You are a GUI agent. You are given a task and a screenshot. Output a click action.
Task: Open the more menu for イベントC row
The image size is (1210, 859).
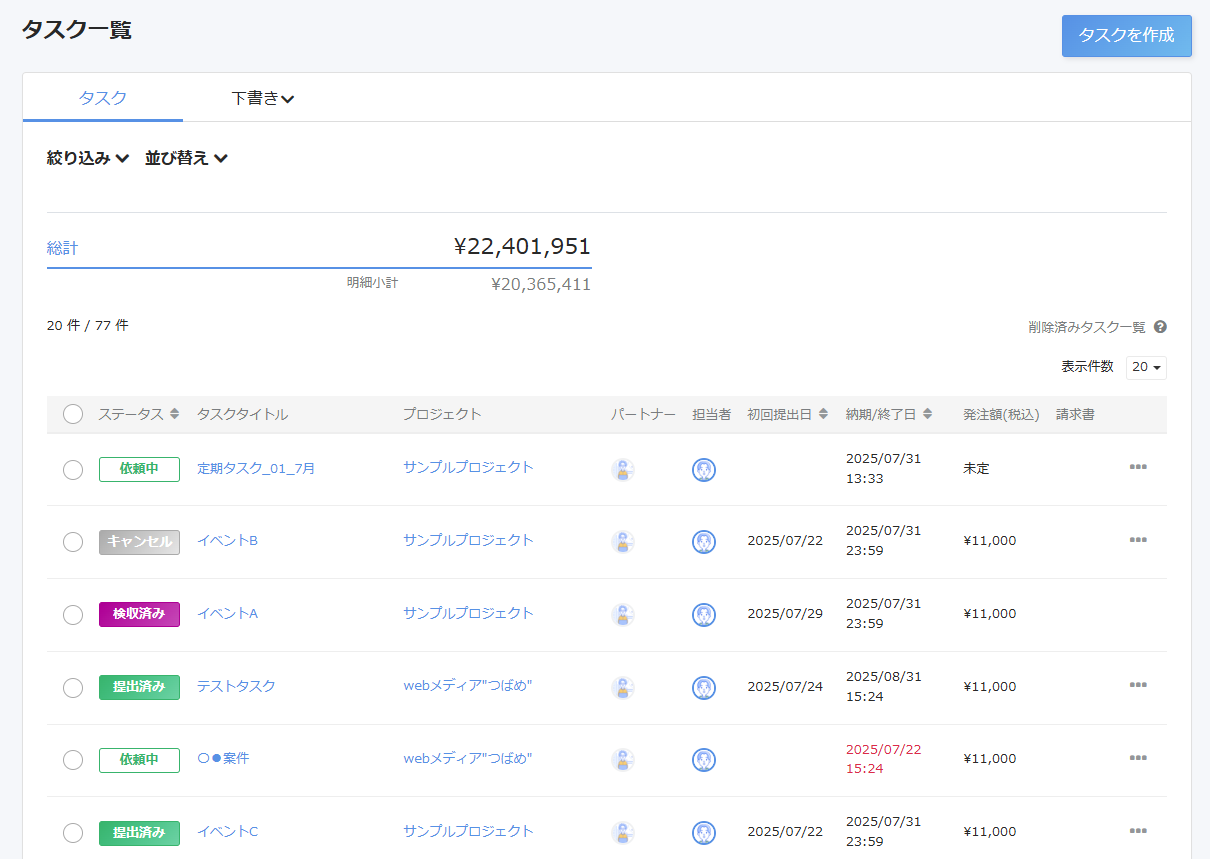[x=1138, y=830]
